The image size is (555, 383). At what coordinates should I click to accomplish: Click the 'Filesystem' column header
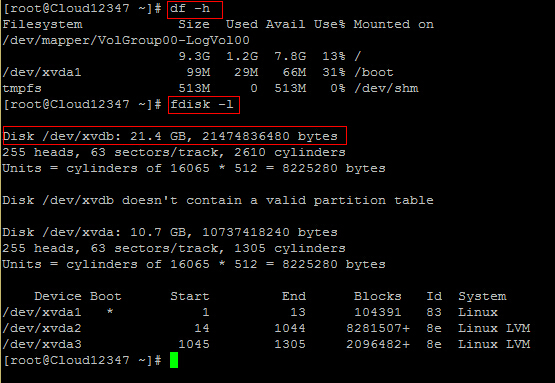[x=42, y=24]
